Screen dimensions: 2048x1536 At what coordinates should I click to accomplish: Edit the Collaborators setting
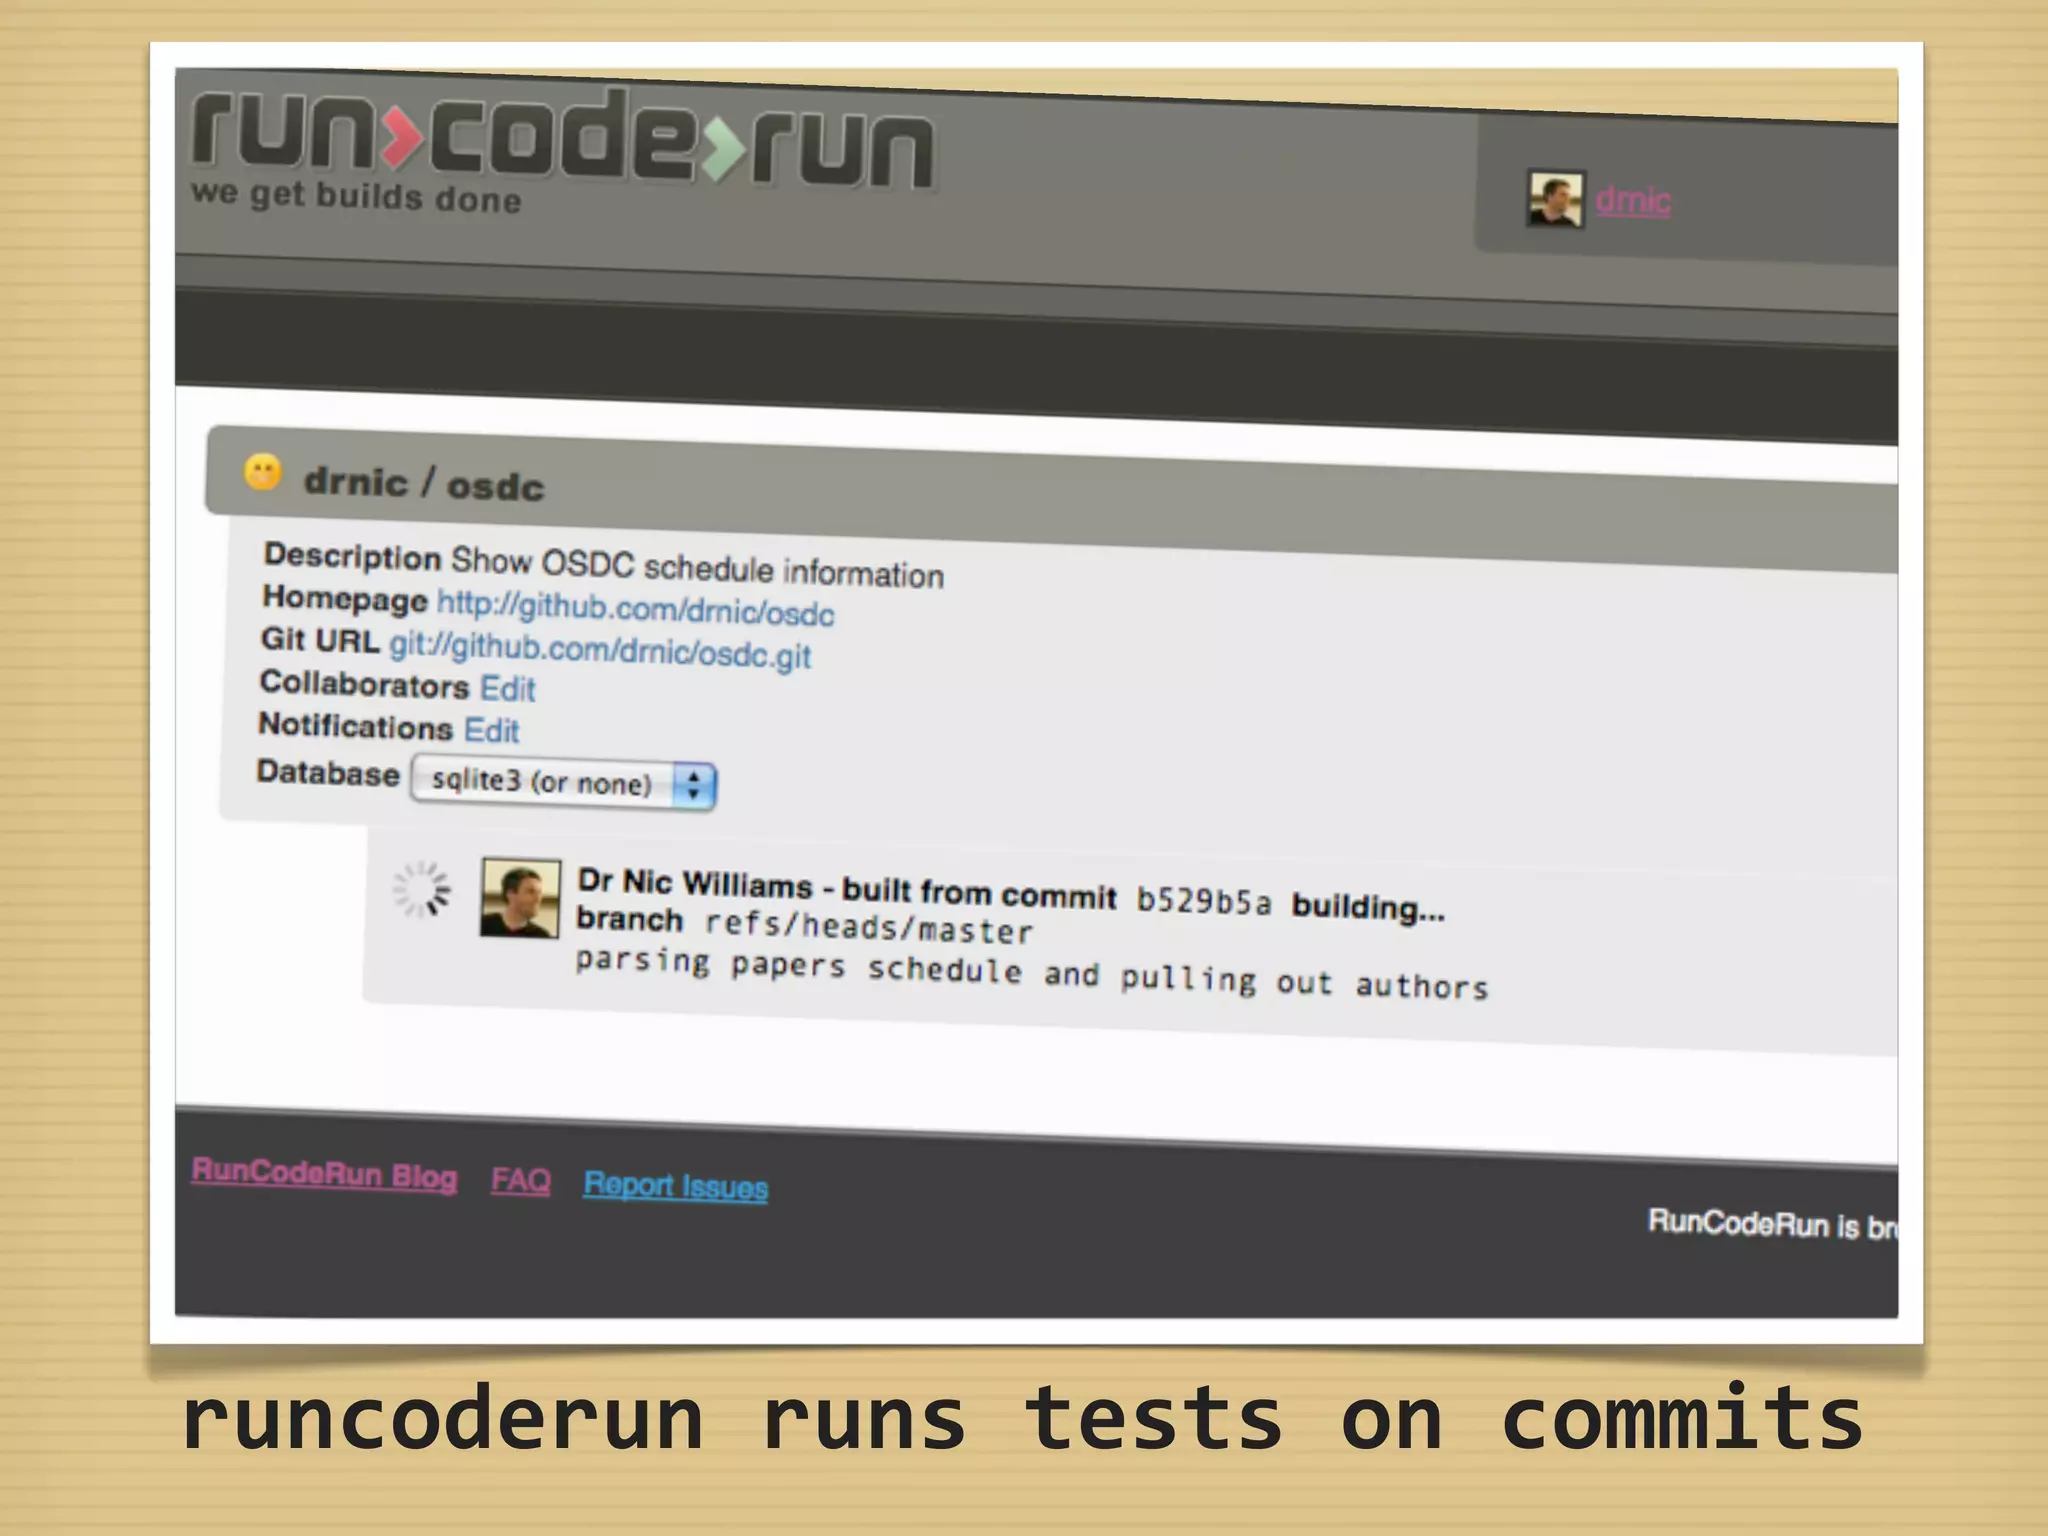coord(508,688)
